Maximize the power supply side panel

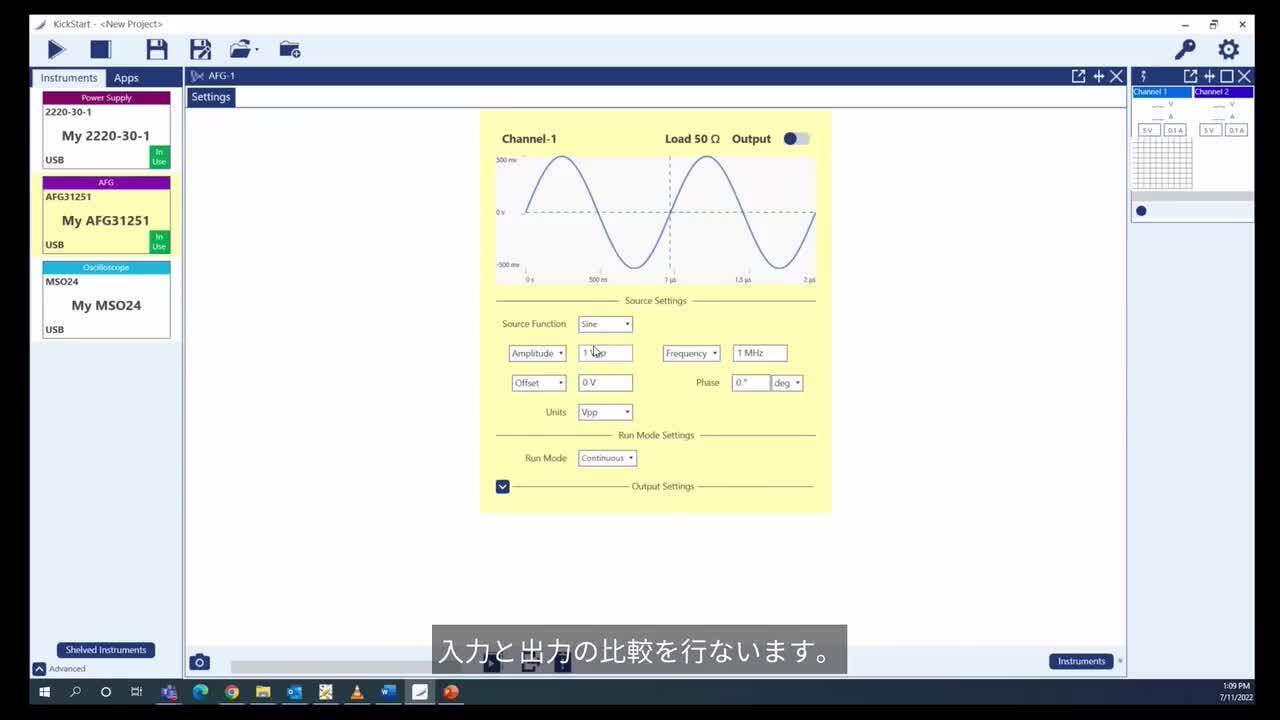(1227, 76)
